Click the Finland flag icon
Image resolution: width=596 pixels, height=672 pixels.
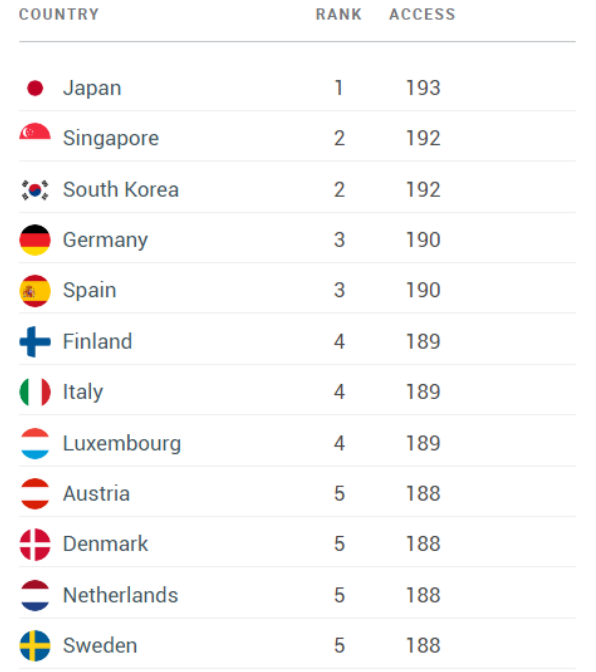pyautogui.click(x=35, y=342)
